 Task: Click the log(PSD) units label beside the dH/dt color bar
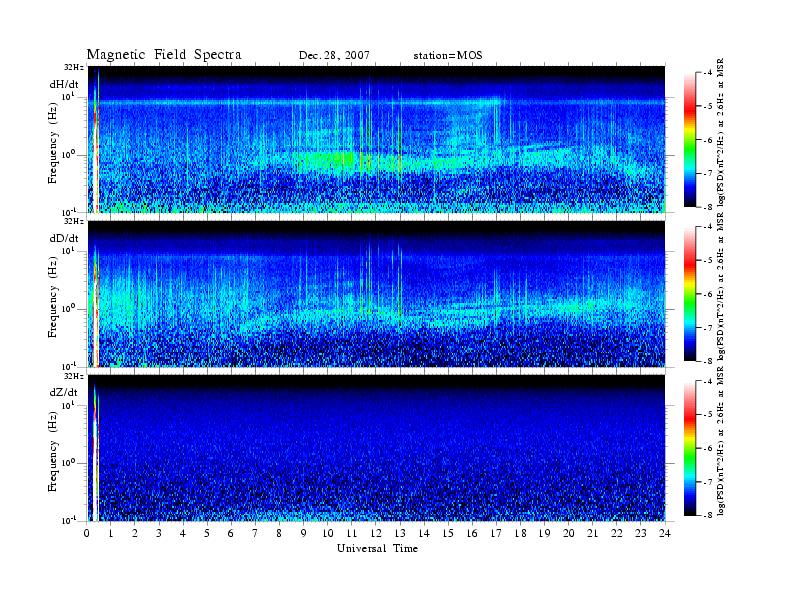[720, 133]
